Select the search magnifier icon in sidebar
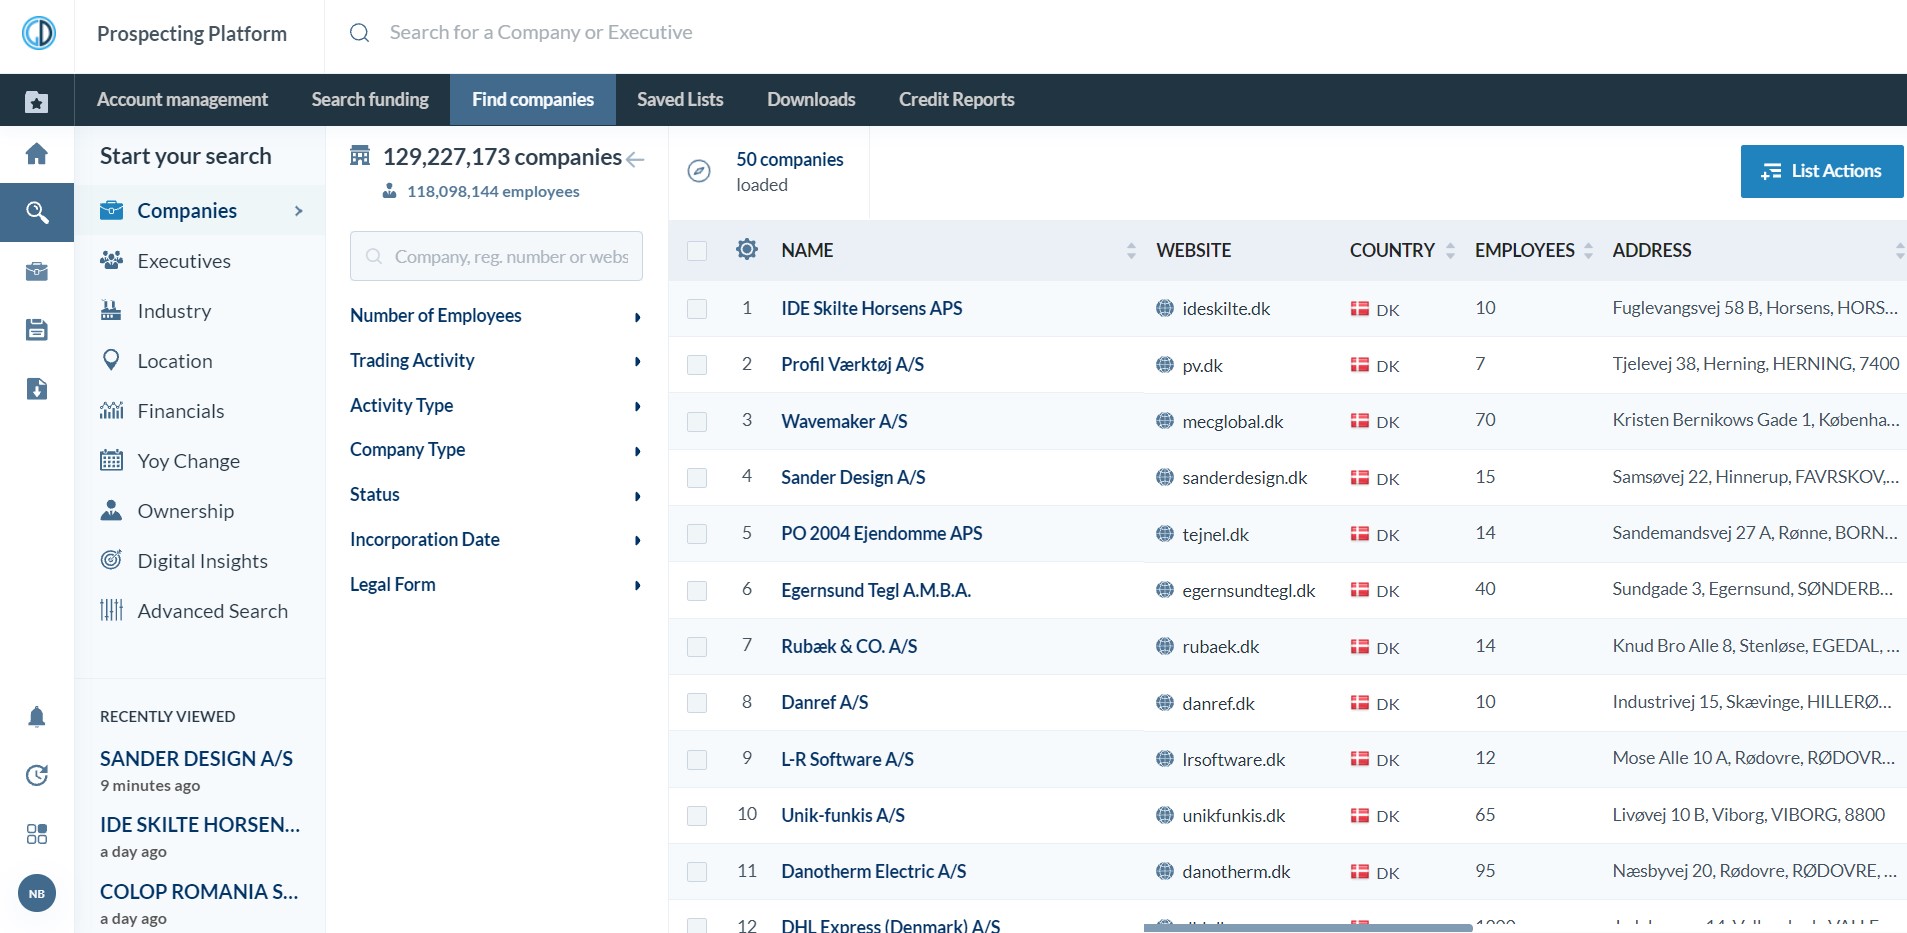1907x933 pixels. click(36, 212)
